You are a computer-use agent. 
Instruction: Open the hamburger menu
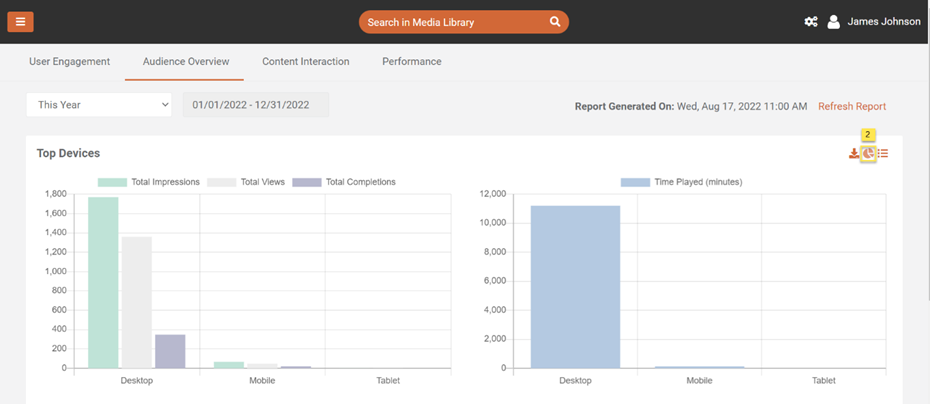tap(20, 22)
